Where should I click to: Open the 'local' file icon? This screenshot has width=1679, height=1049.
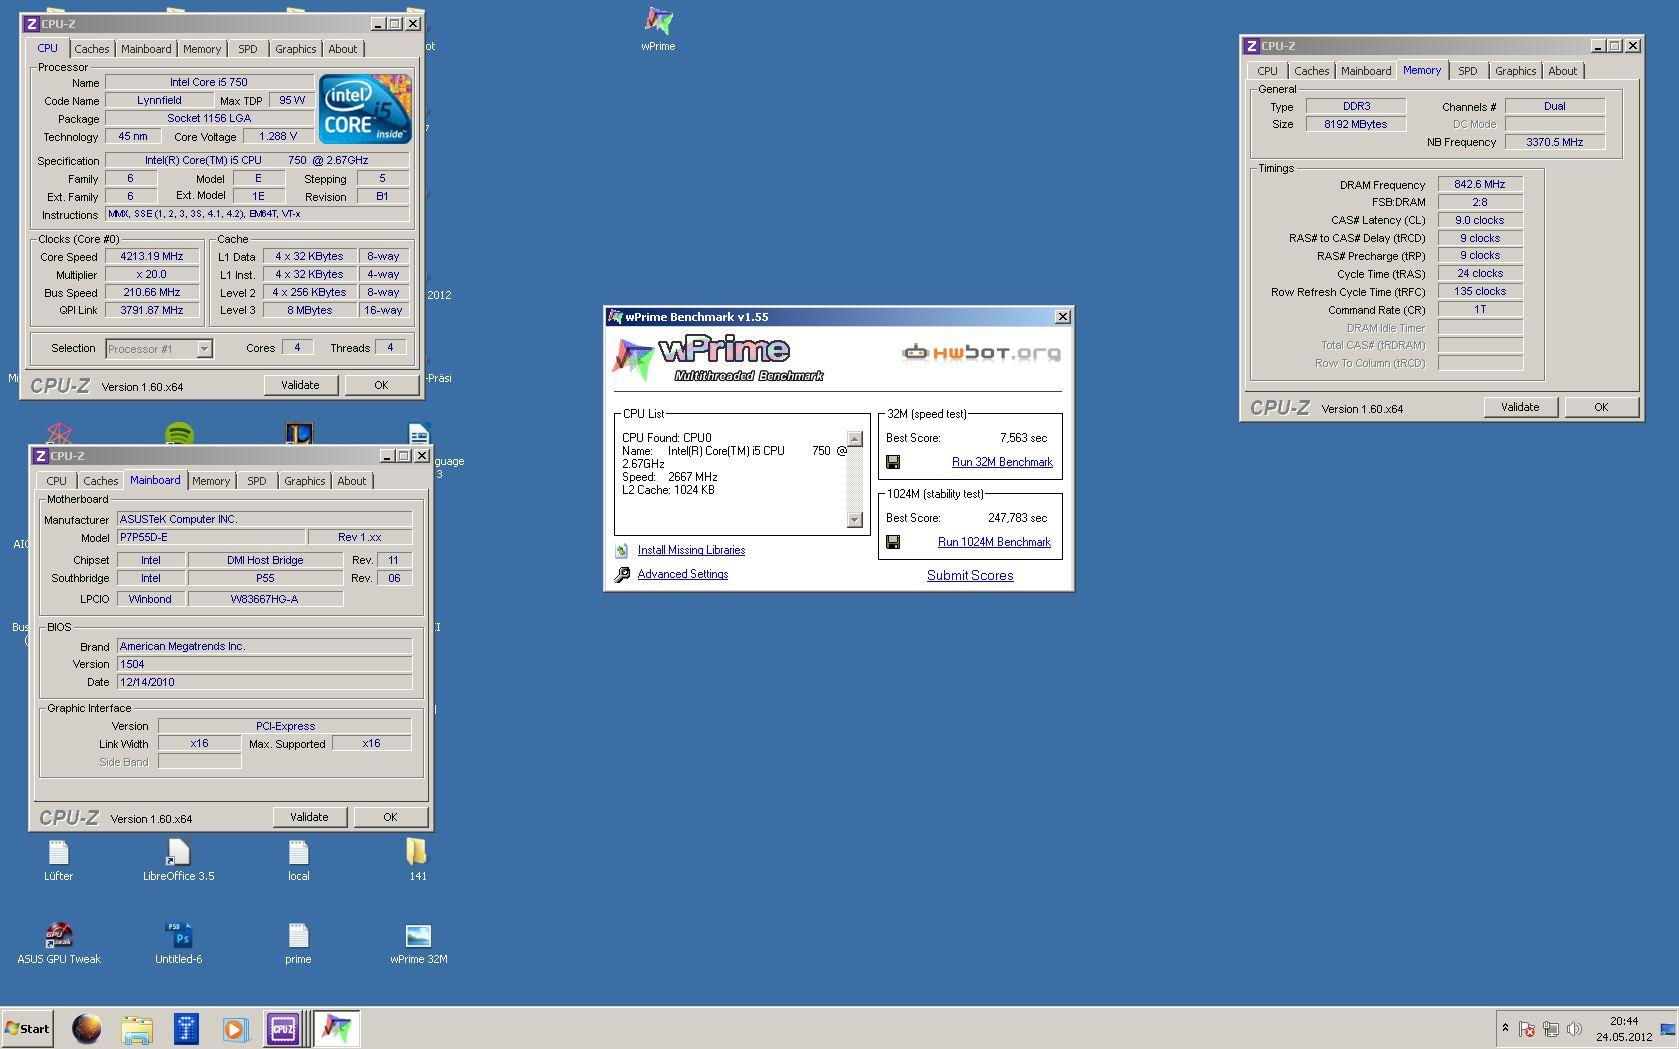click(298, 852)
